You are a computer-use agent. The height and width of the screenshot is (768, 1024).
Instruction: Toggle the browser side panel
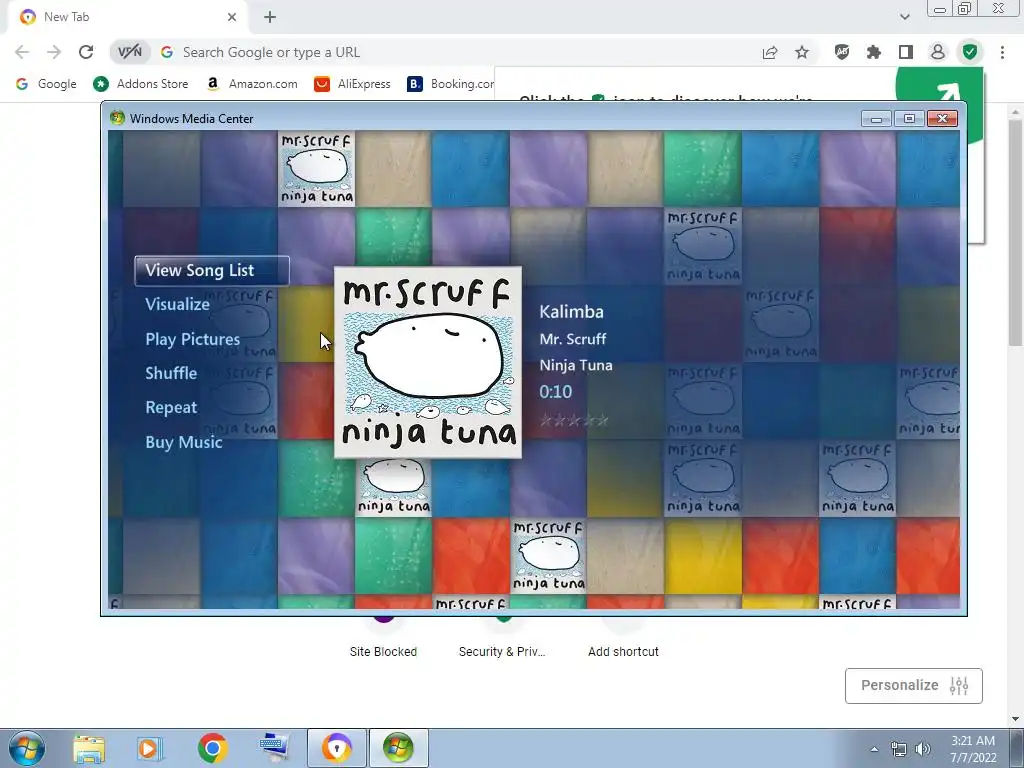[x=906, y=52]
